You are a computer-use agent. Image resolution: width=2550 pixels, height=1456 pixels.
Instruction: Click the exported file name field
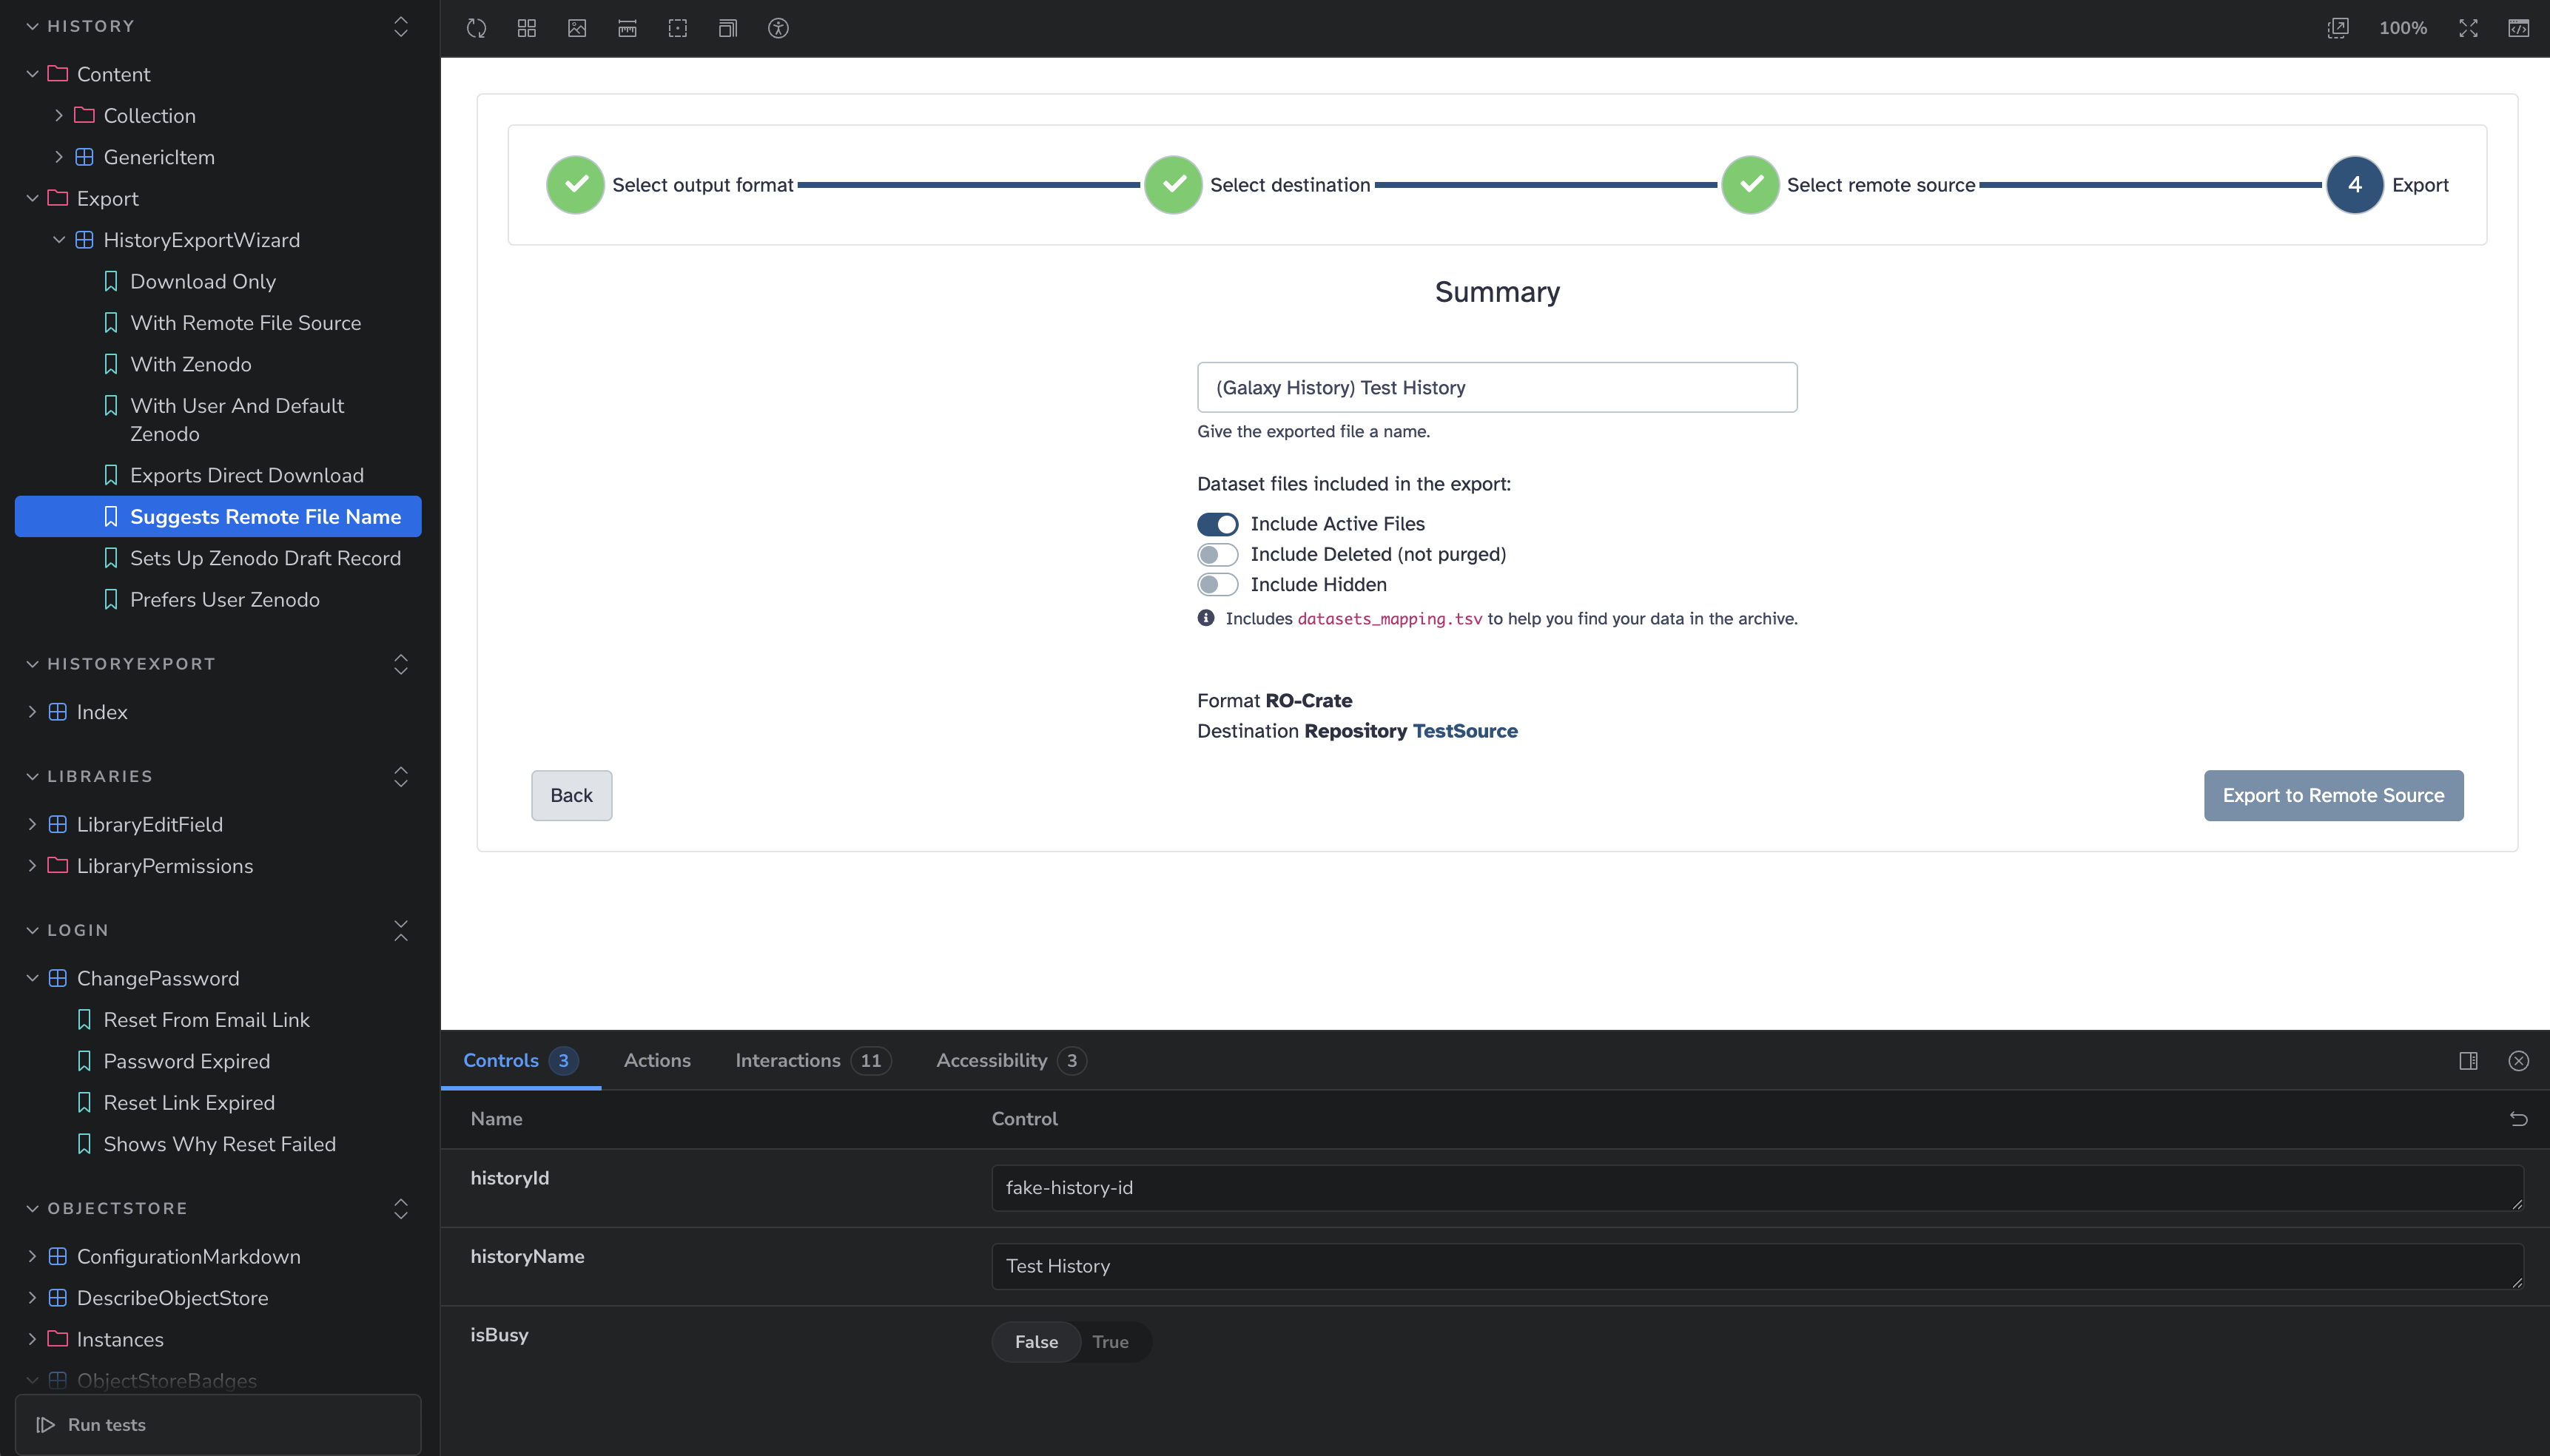[1497, 387]
